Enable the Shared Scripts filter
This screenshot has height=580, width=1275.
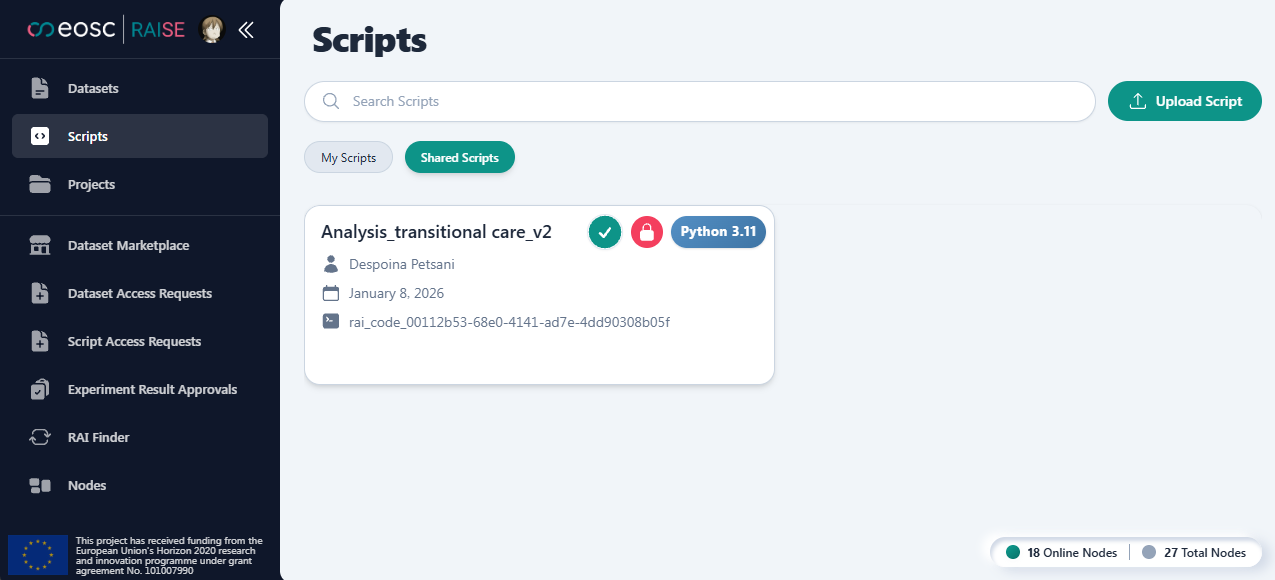[459, 157]
